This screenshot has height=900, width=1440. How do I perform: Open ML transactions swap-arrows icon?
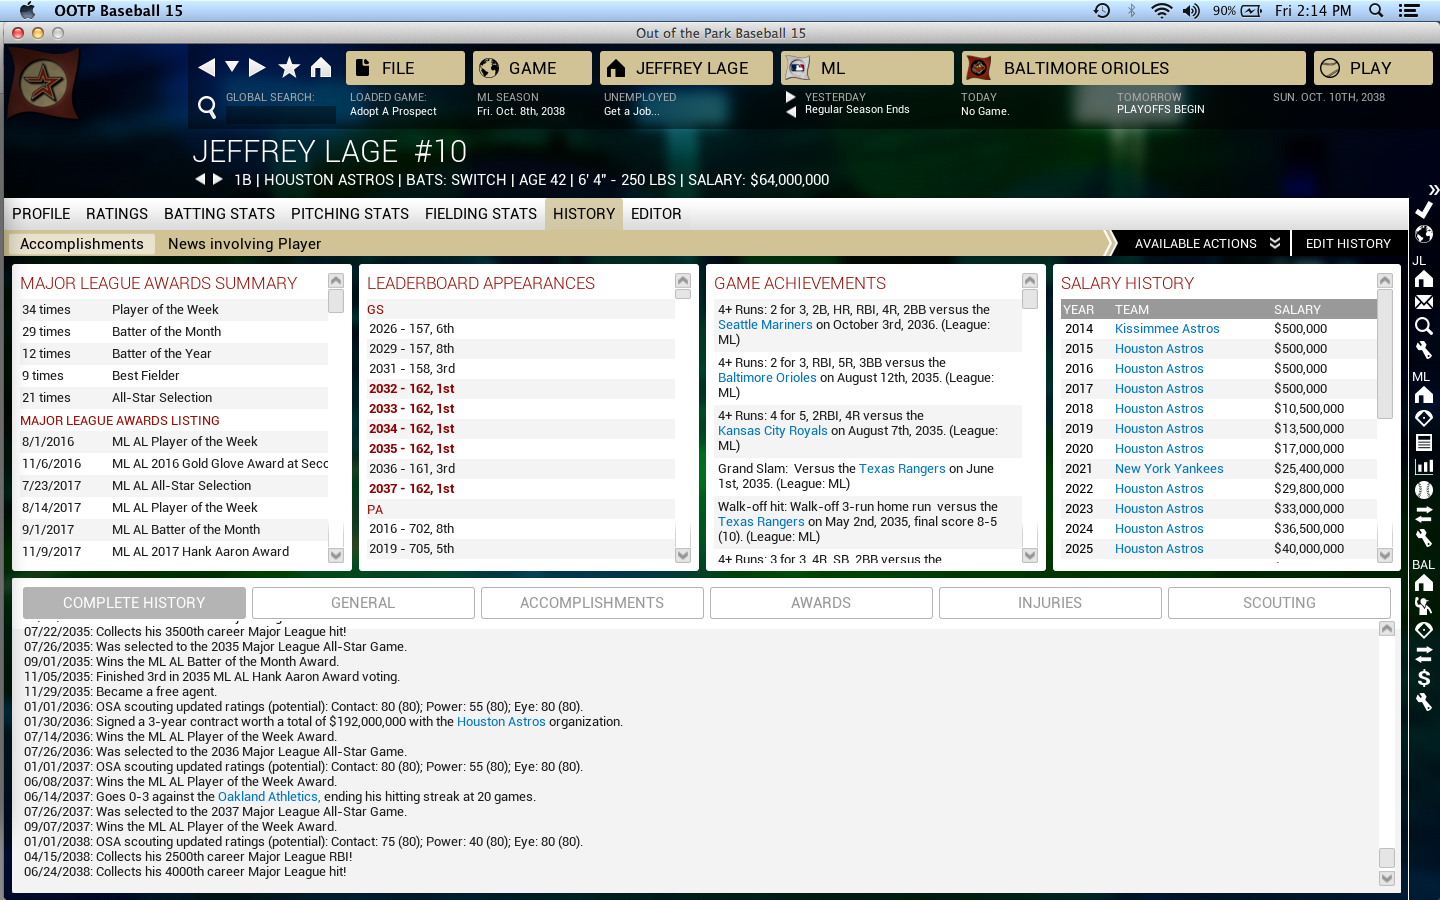click(1424, 514)
